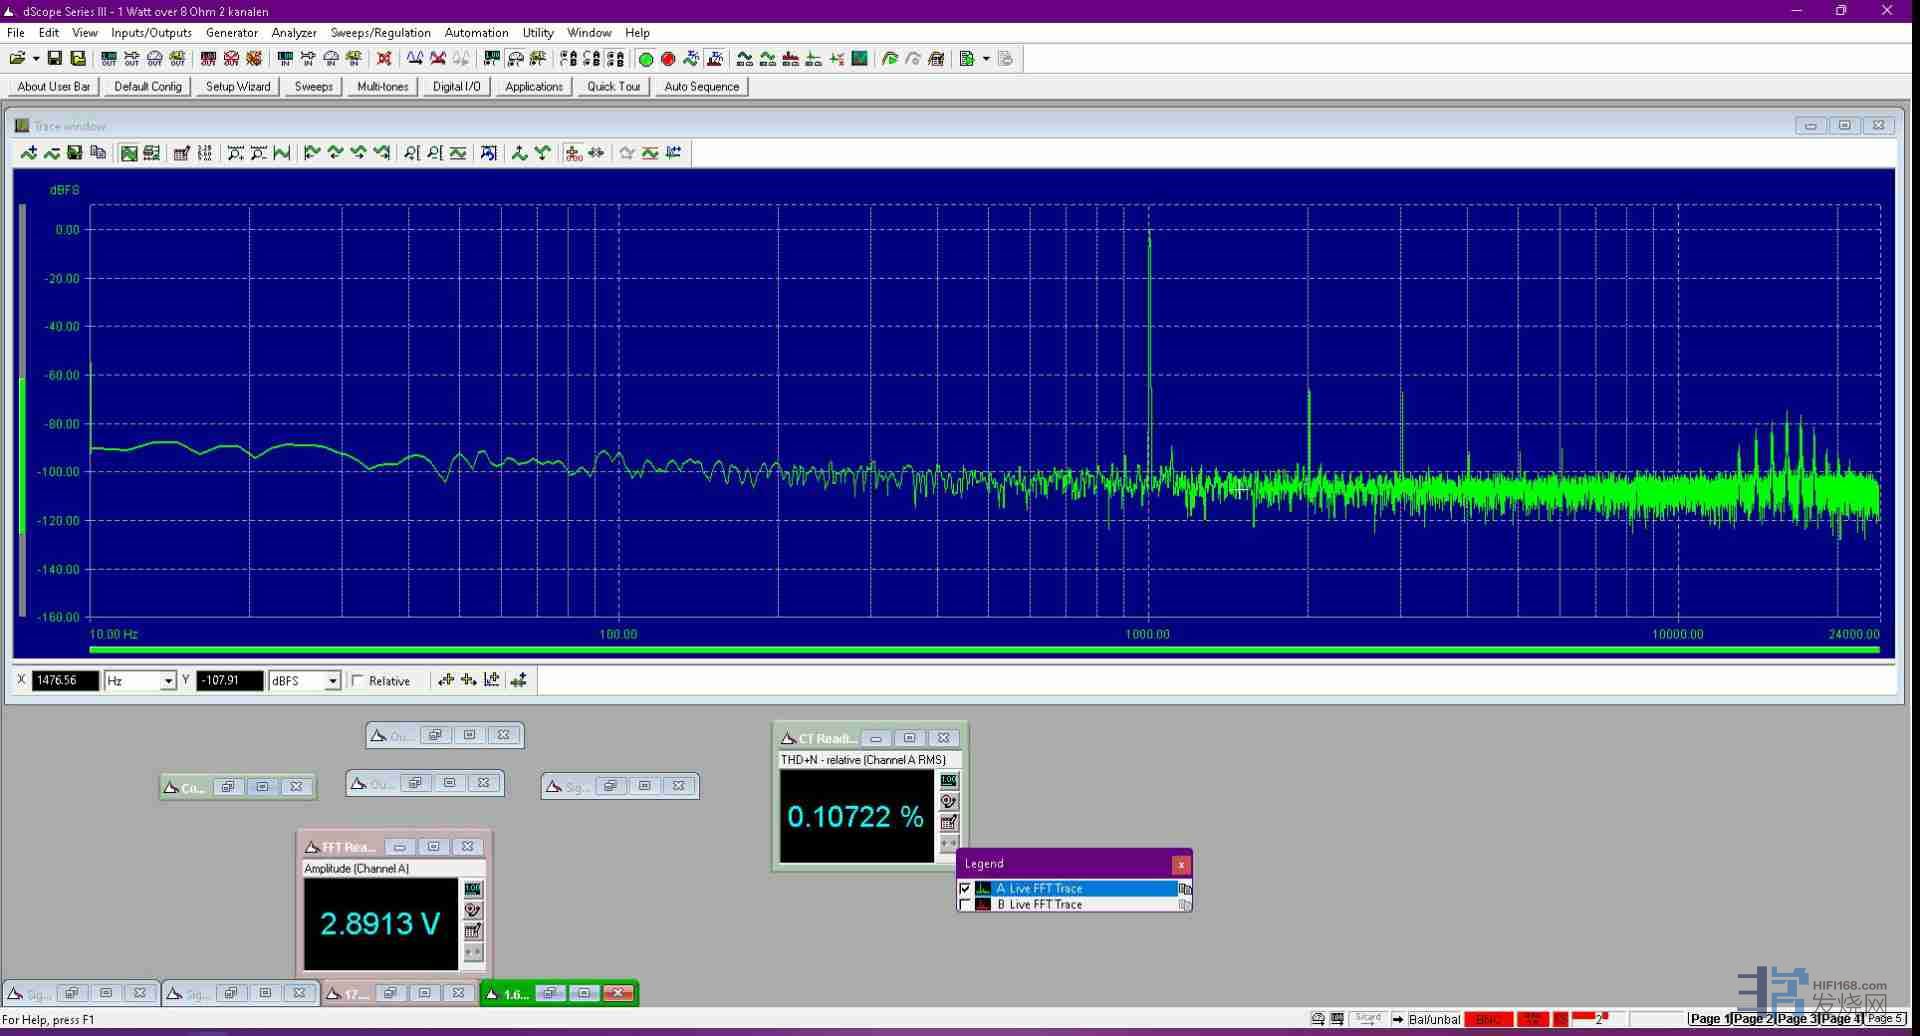Open the Hz unit dropdown for X
The image size is (1920, 1036).
pyautogui.click(x=168, y=681)
